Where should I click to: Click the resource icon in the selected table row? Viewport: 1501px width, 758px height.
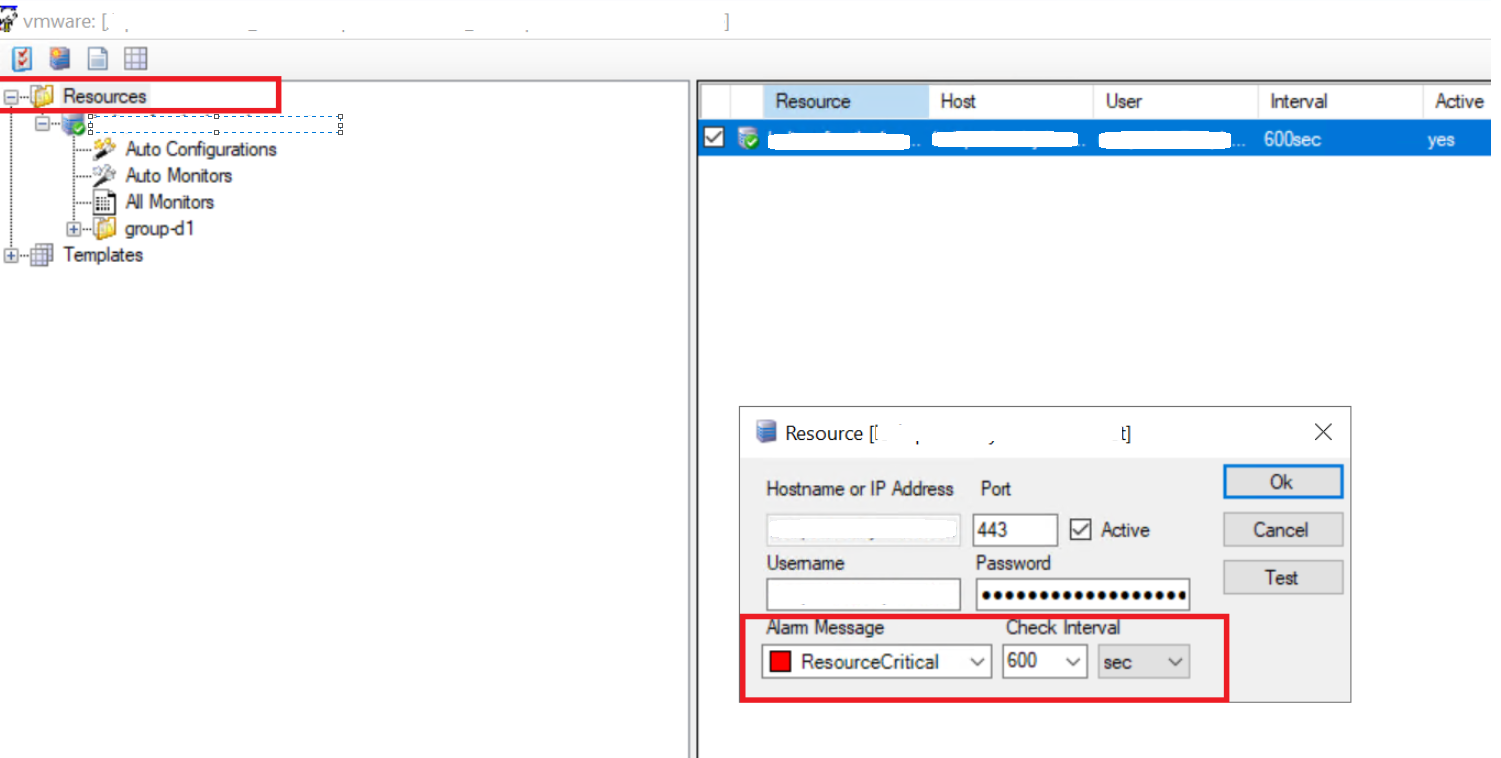(748, 139)
